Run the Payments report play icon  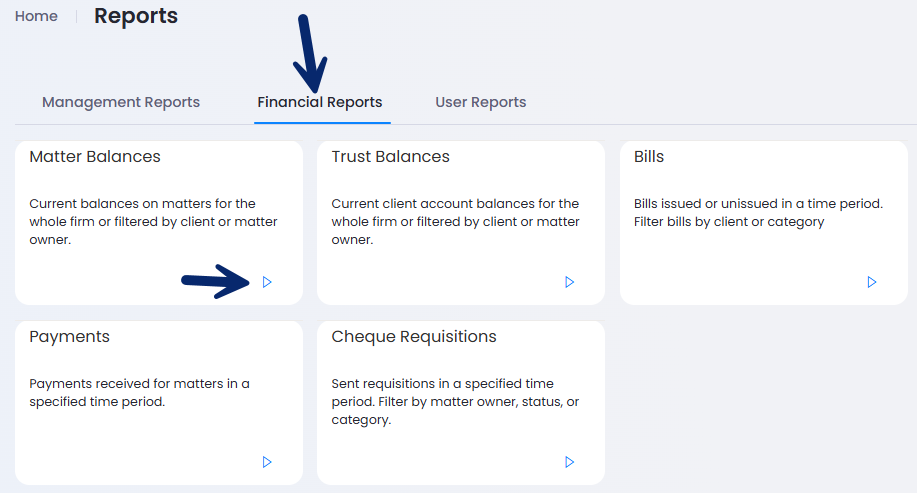pyautogui.click(x=267, y=462)
